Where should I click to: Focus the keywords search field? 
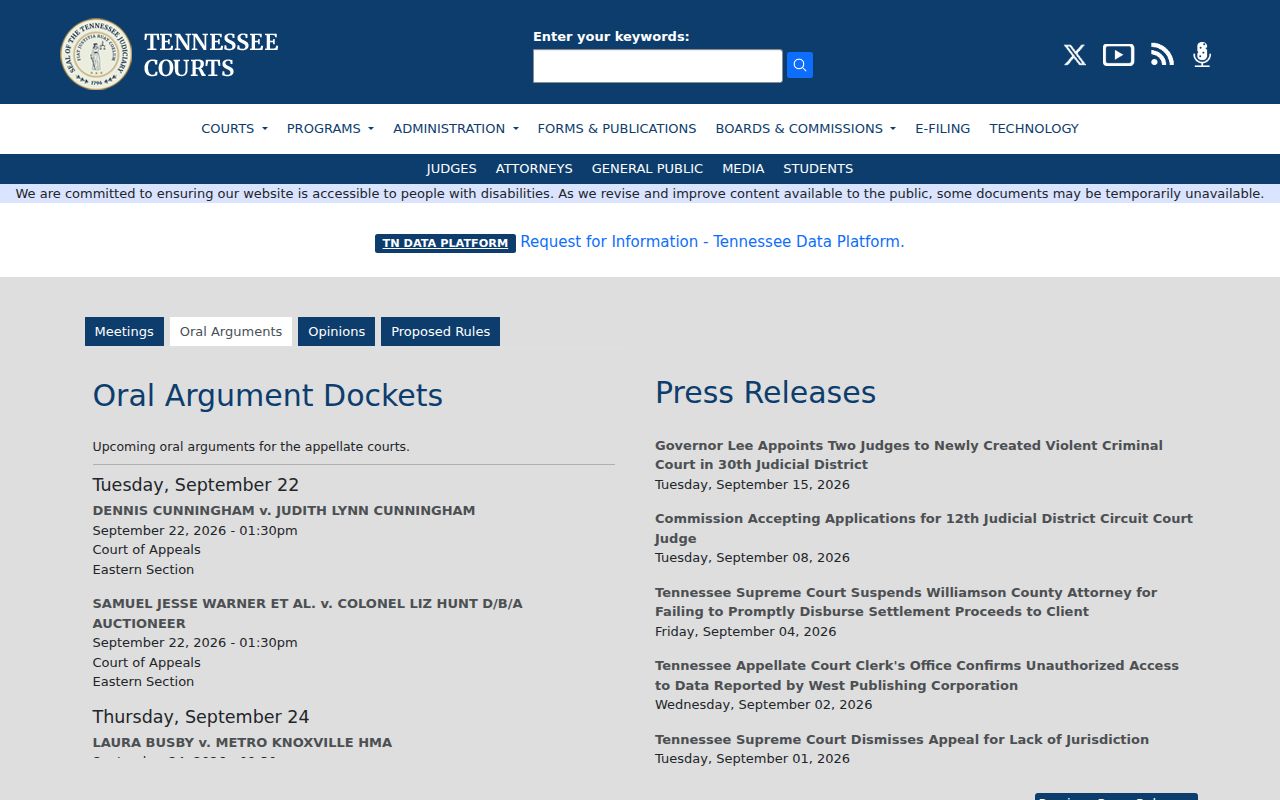click(x=658, y=66)
